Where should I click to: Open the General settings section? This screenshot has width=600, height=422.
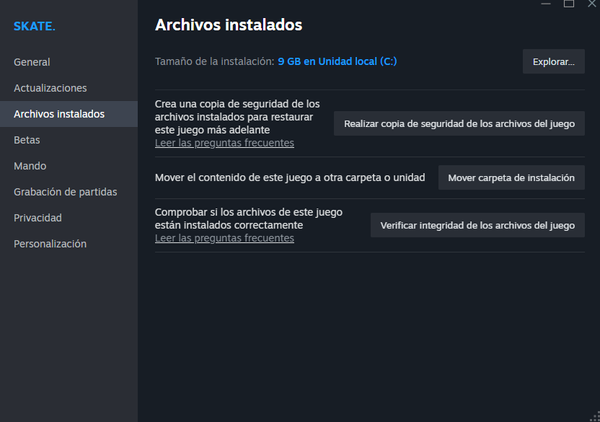coord(32,62)
